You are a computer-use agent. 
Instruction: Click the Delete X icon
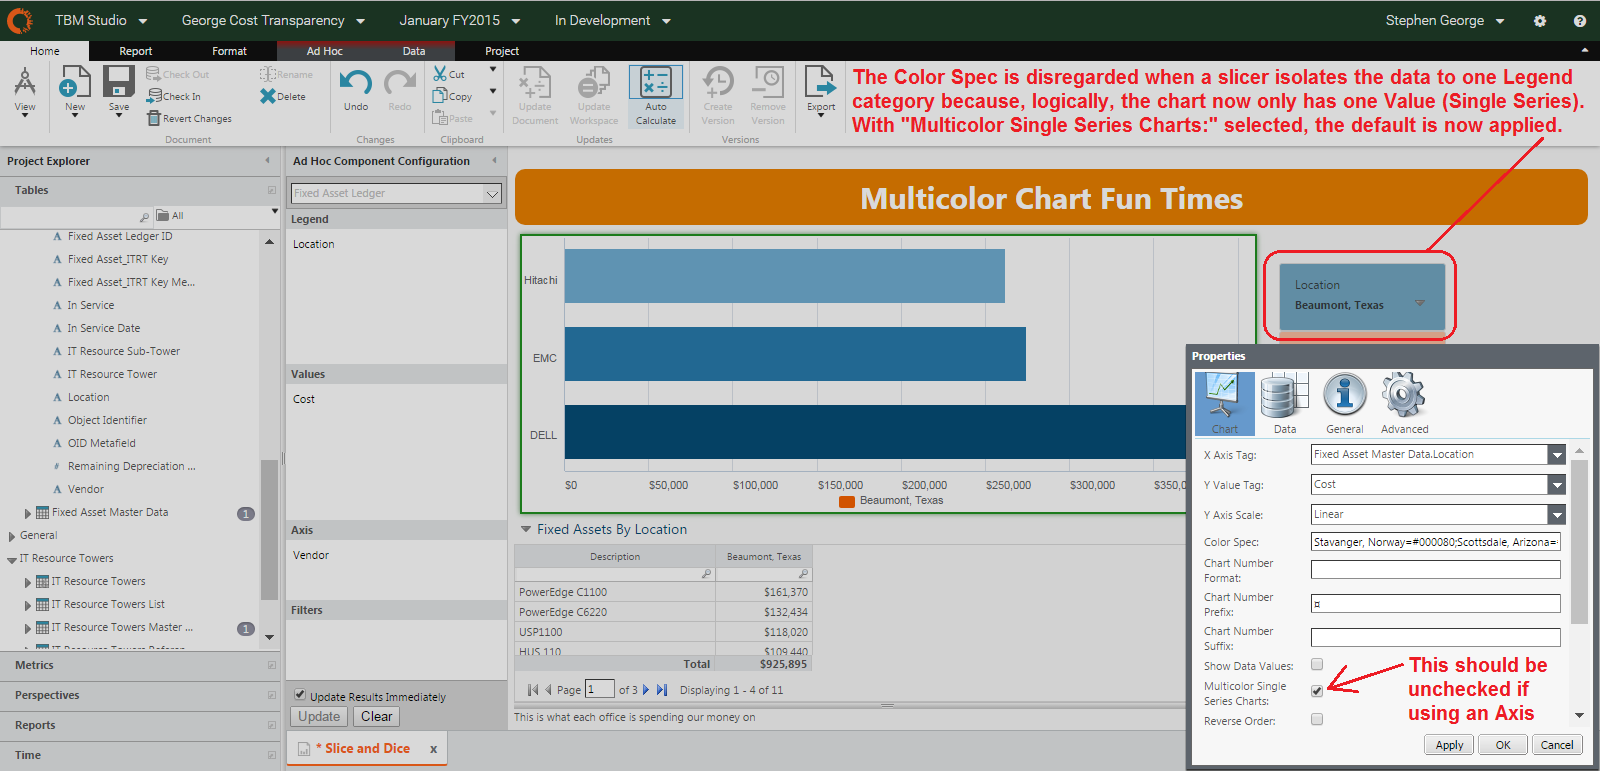pos(267,96)
